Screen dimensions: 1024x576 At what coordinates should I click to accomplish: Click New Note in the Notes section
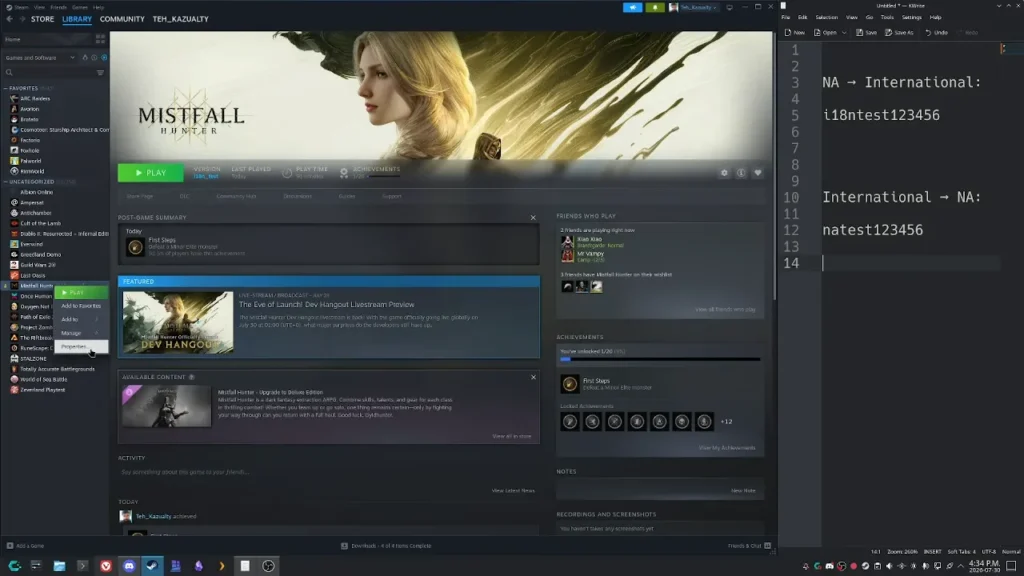pos(743,490)
